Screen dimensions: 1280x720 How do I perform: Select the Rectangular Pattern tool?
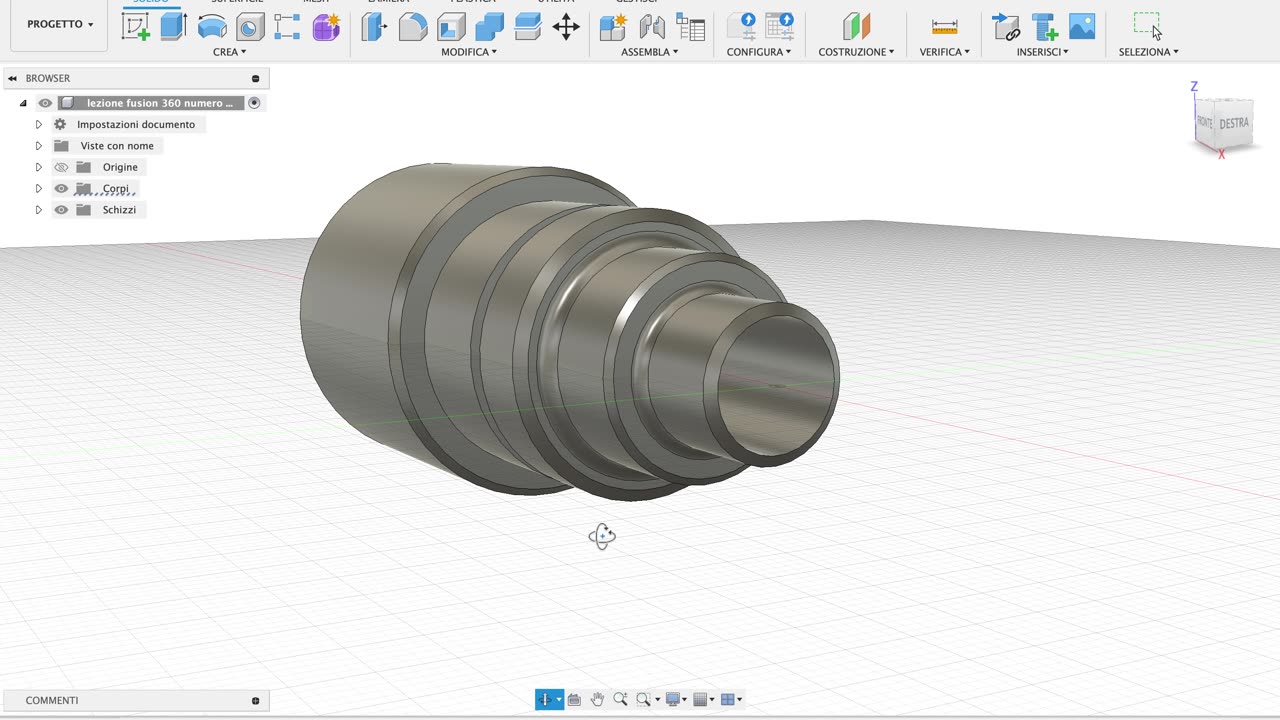click(288, 27)
